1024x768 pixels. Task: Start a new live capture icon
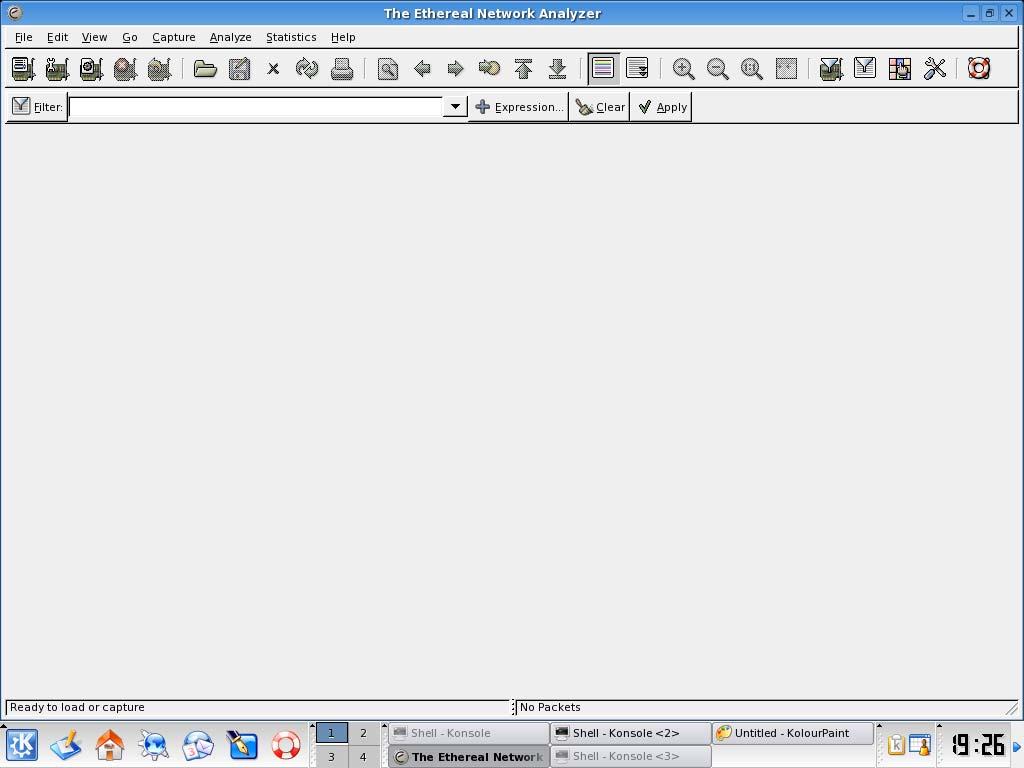click(91, 69)
